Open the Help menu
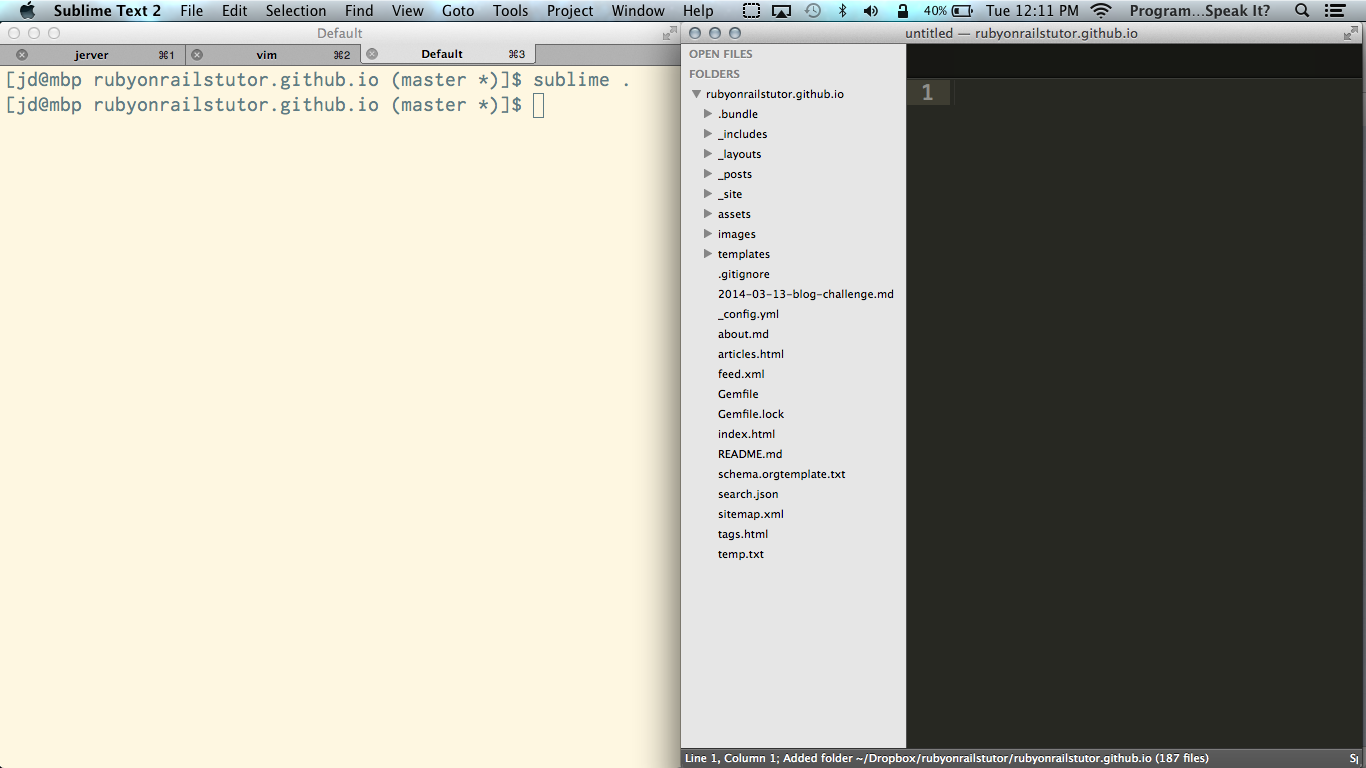1366x768 pixels. coord(698,11)
